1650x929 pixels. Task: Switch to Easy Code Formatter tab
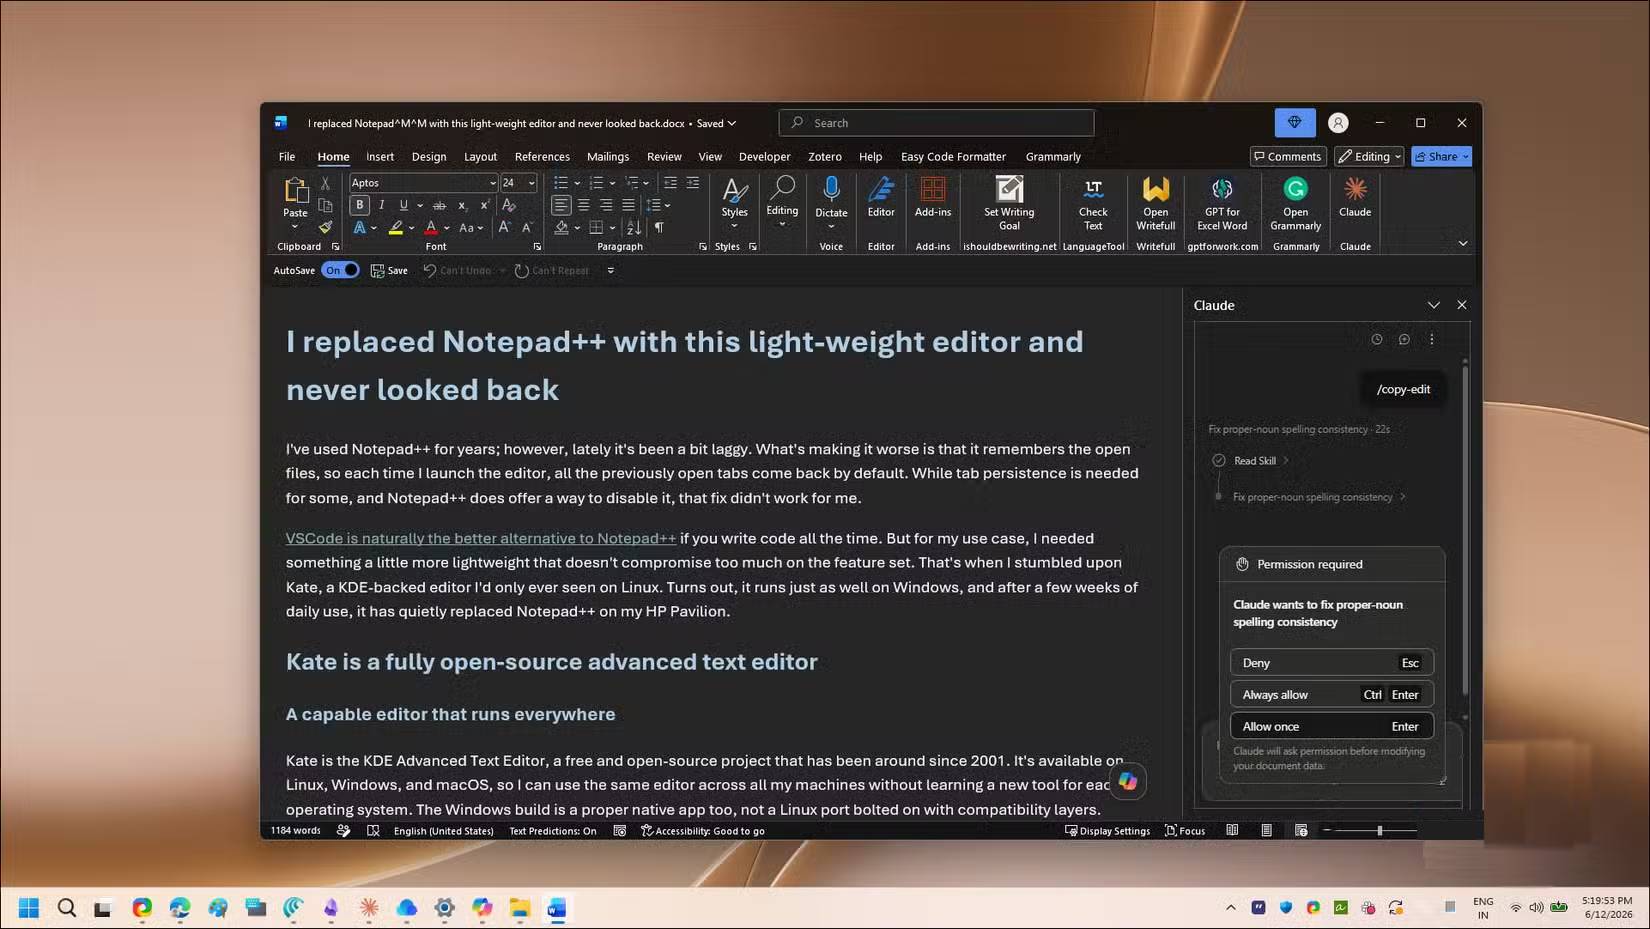(953, 157)
